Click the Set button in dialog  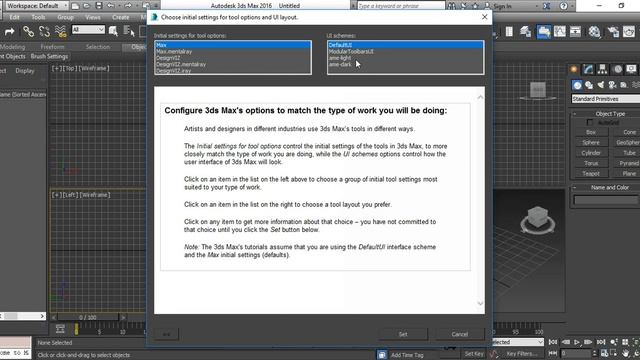coord(403,334)
